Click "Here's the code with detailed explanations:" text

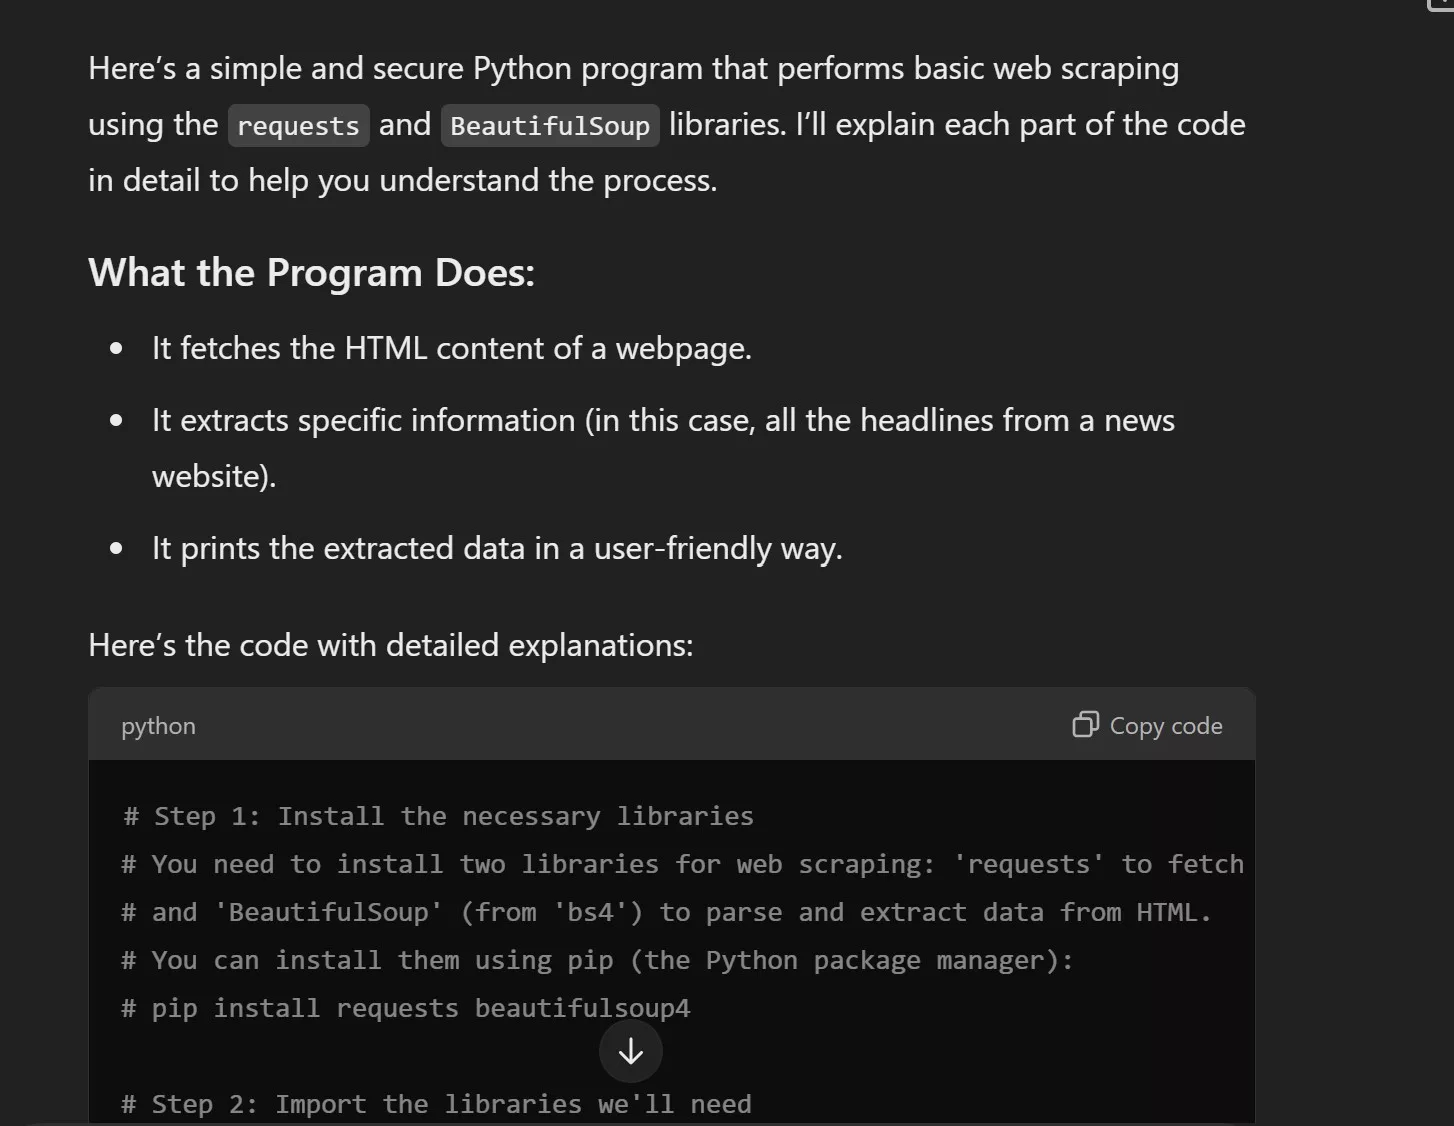coord(390,645)
